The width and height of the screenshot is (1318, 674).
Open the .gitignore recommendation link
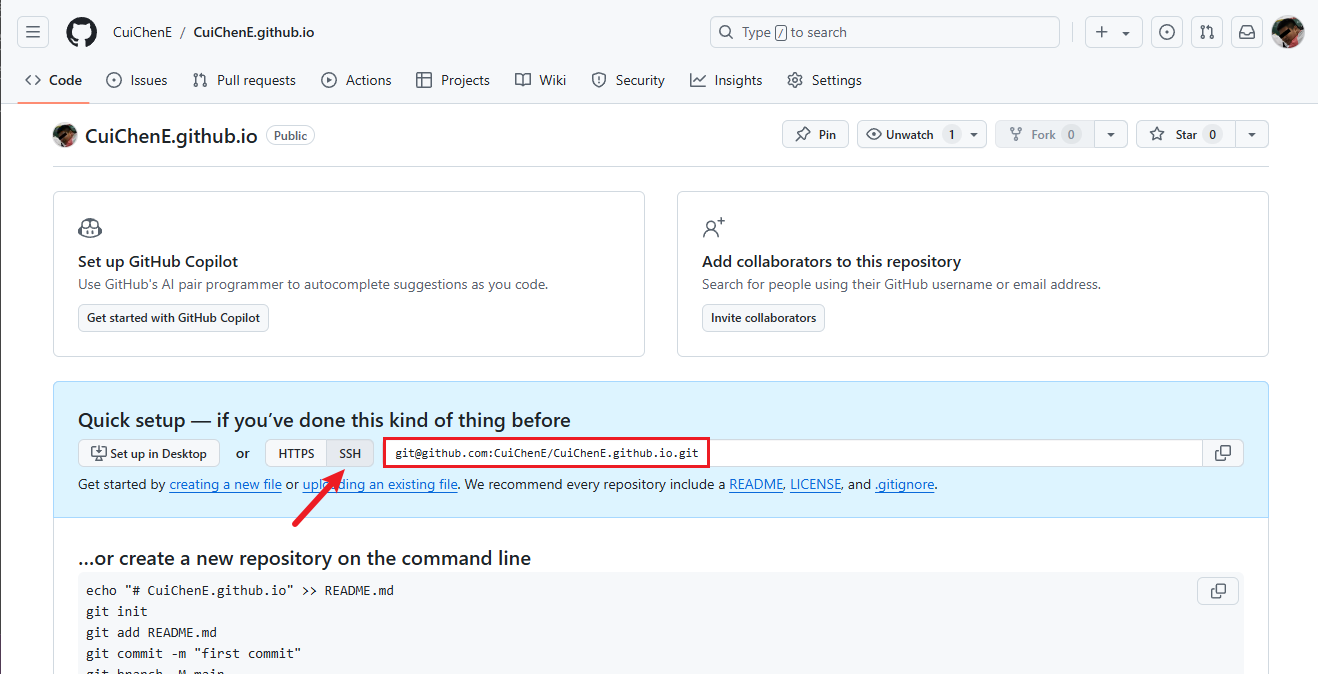click(905, 484)
